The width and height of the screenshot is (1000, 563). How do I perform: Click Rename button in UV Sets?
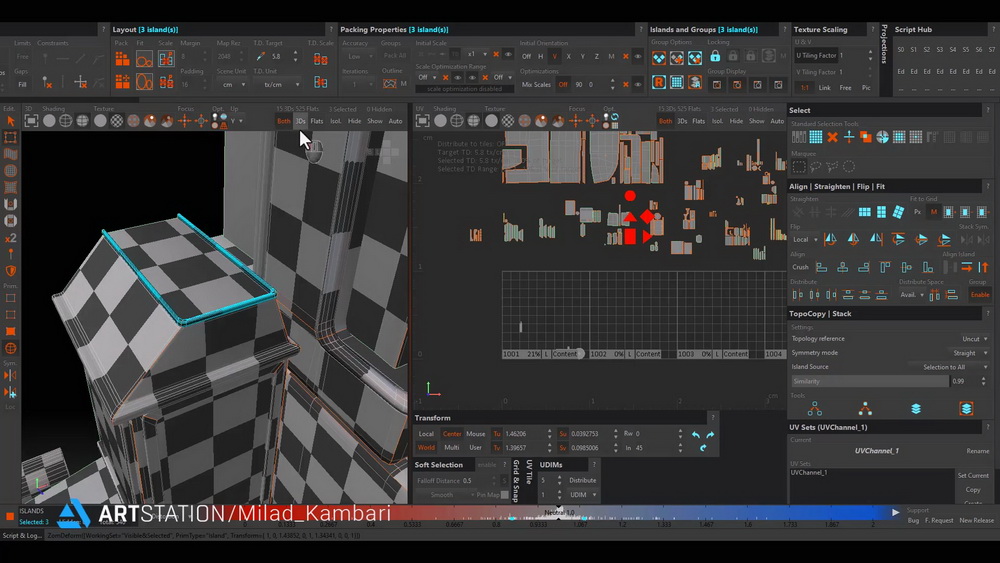pos(978,451)
